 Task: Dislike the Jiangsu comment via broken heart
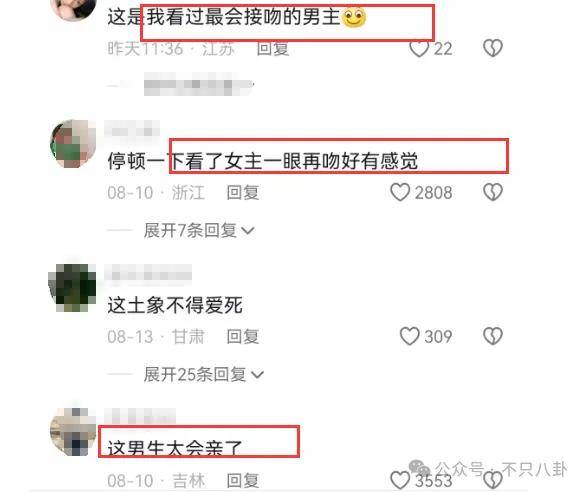(493, 49)
